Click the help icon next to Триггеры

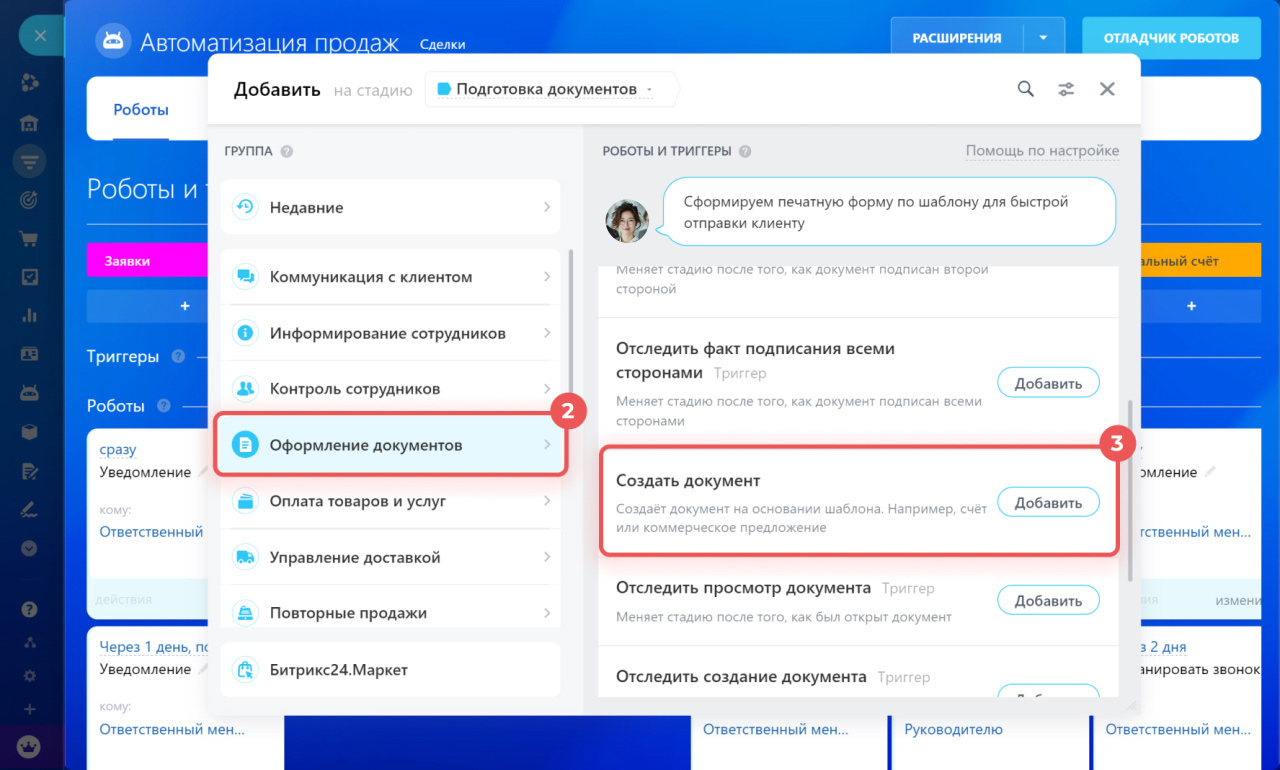click(178, 357)
